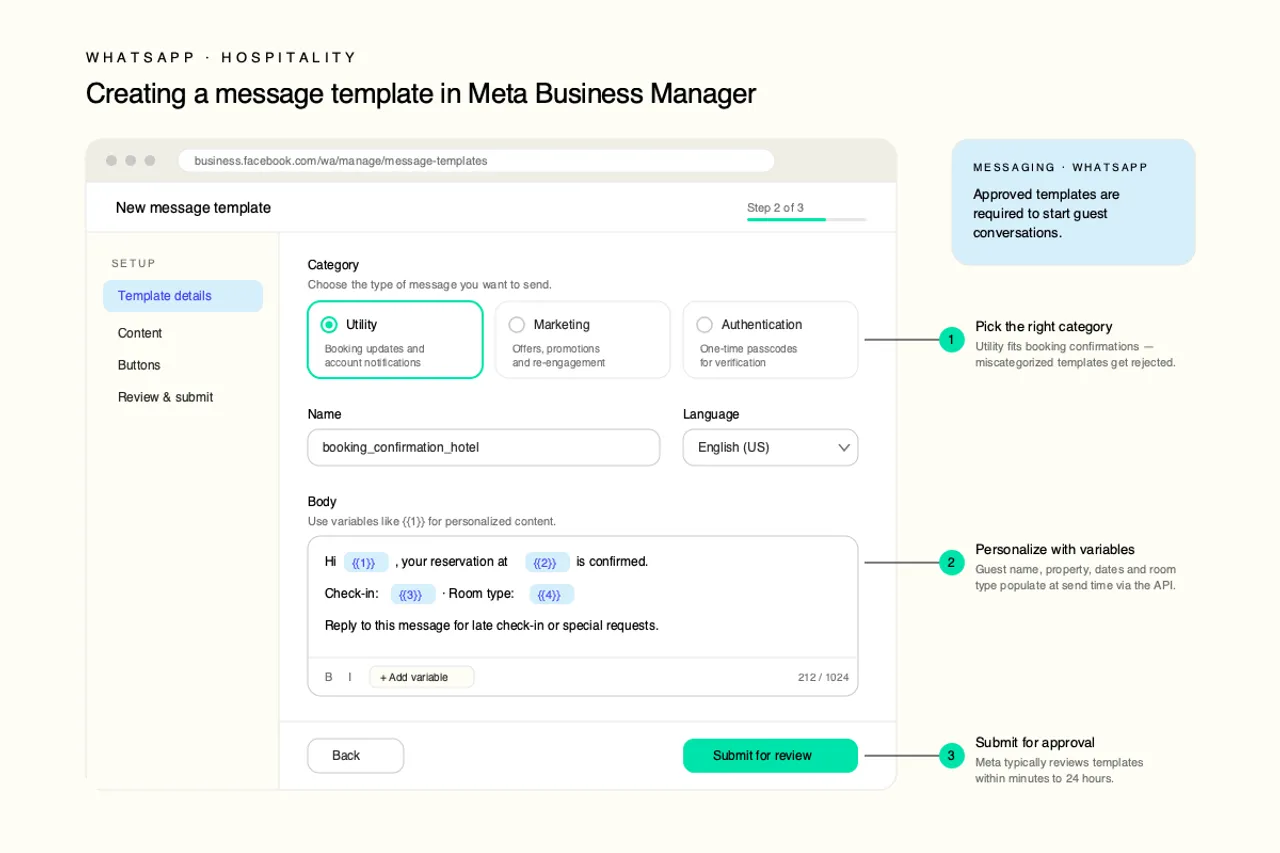Image resolution: width=1280 pixels, height=853 pixels.
Task: Click the "New message template" heading
Action: pyautogui.click(x=193, y=208)
